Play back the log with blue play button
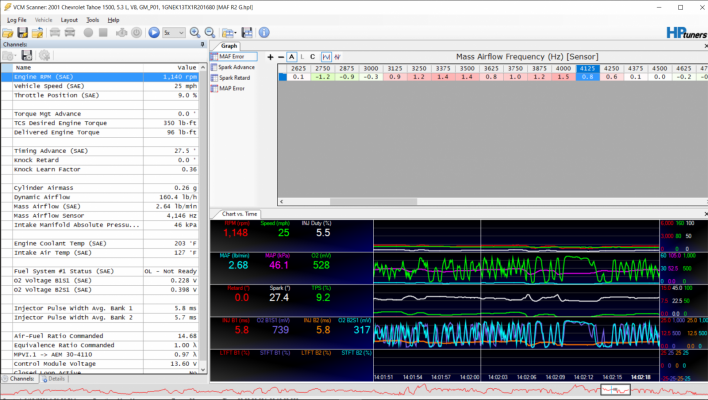Image resolution: width=708 pixels, height=400 pixels. click(x=154, y=33)
